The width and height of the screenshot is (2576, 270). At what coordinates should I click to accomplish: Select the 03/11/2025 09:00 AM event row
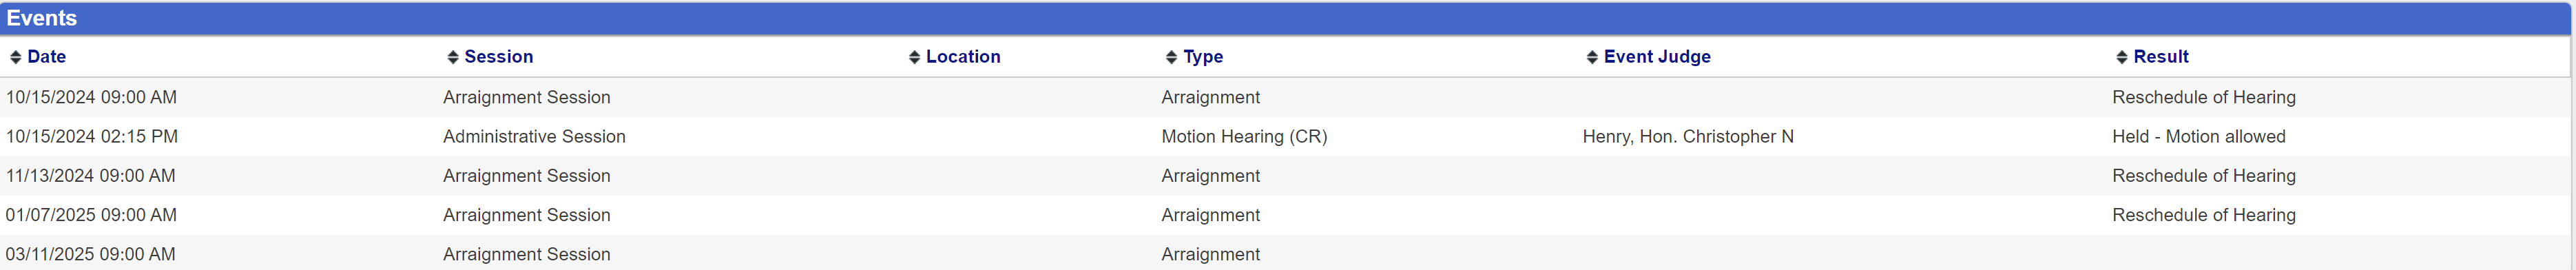point(1286,253)
